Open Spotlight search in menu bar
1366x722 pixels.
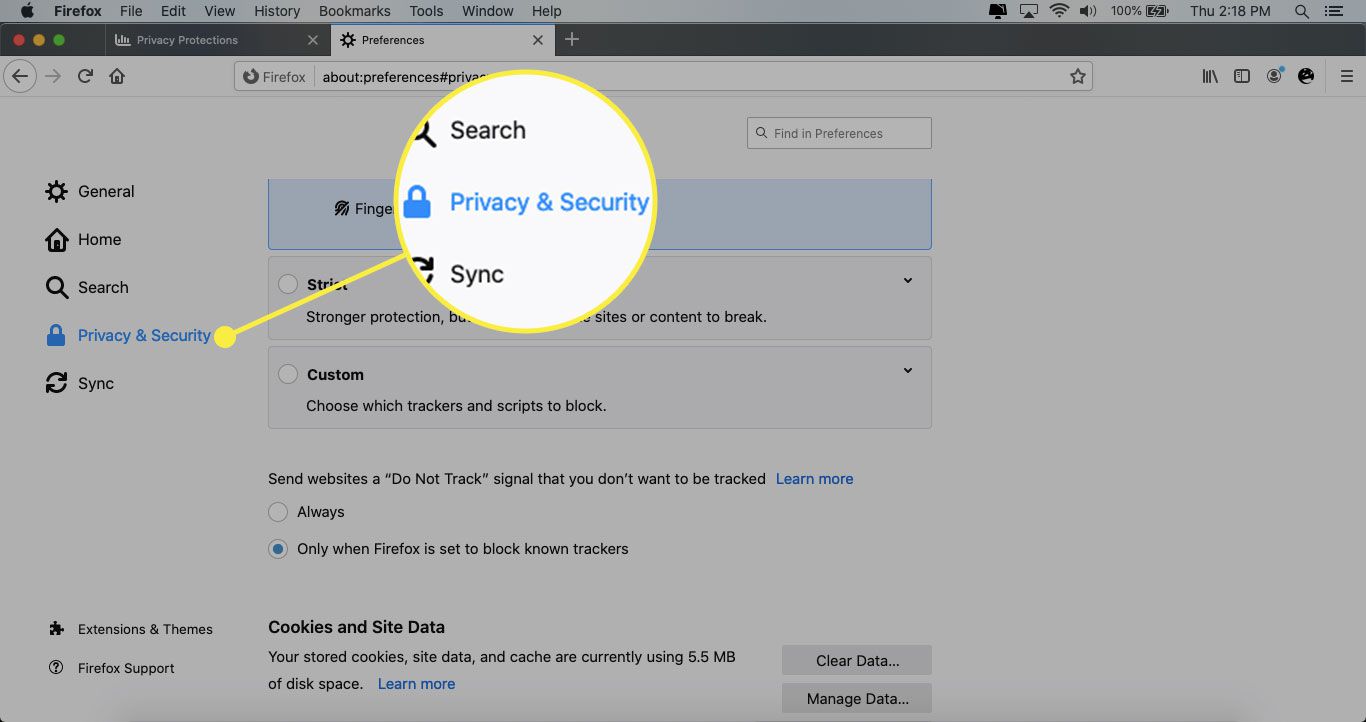coord(1301,11)
